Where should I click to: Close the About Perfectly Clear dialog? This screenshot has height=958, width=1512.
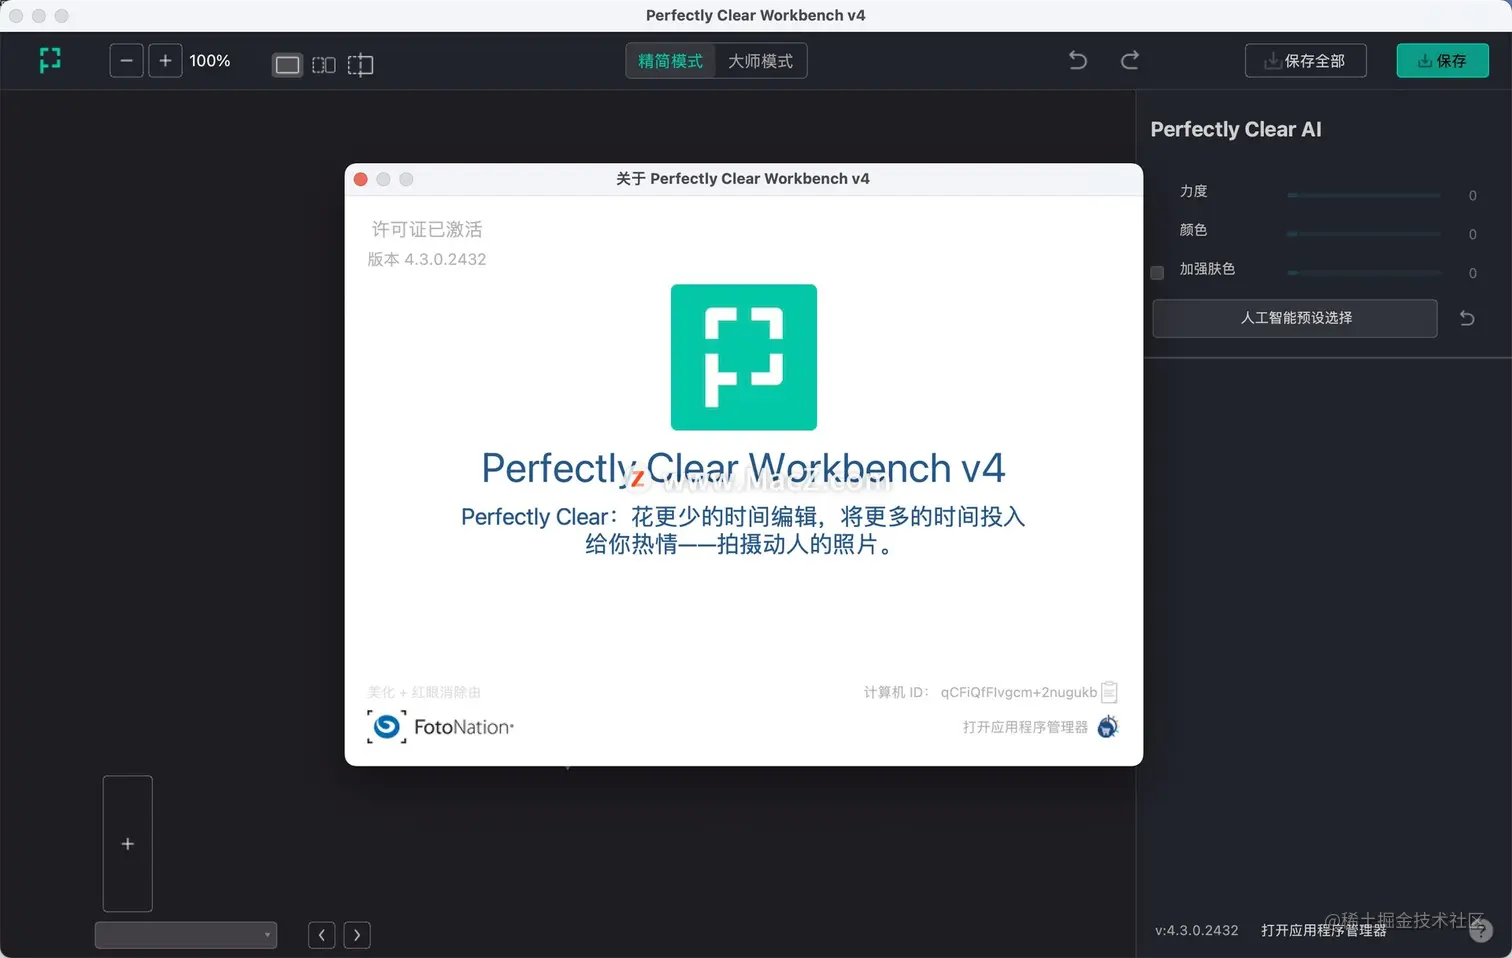(x=361, y=179)
